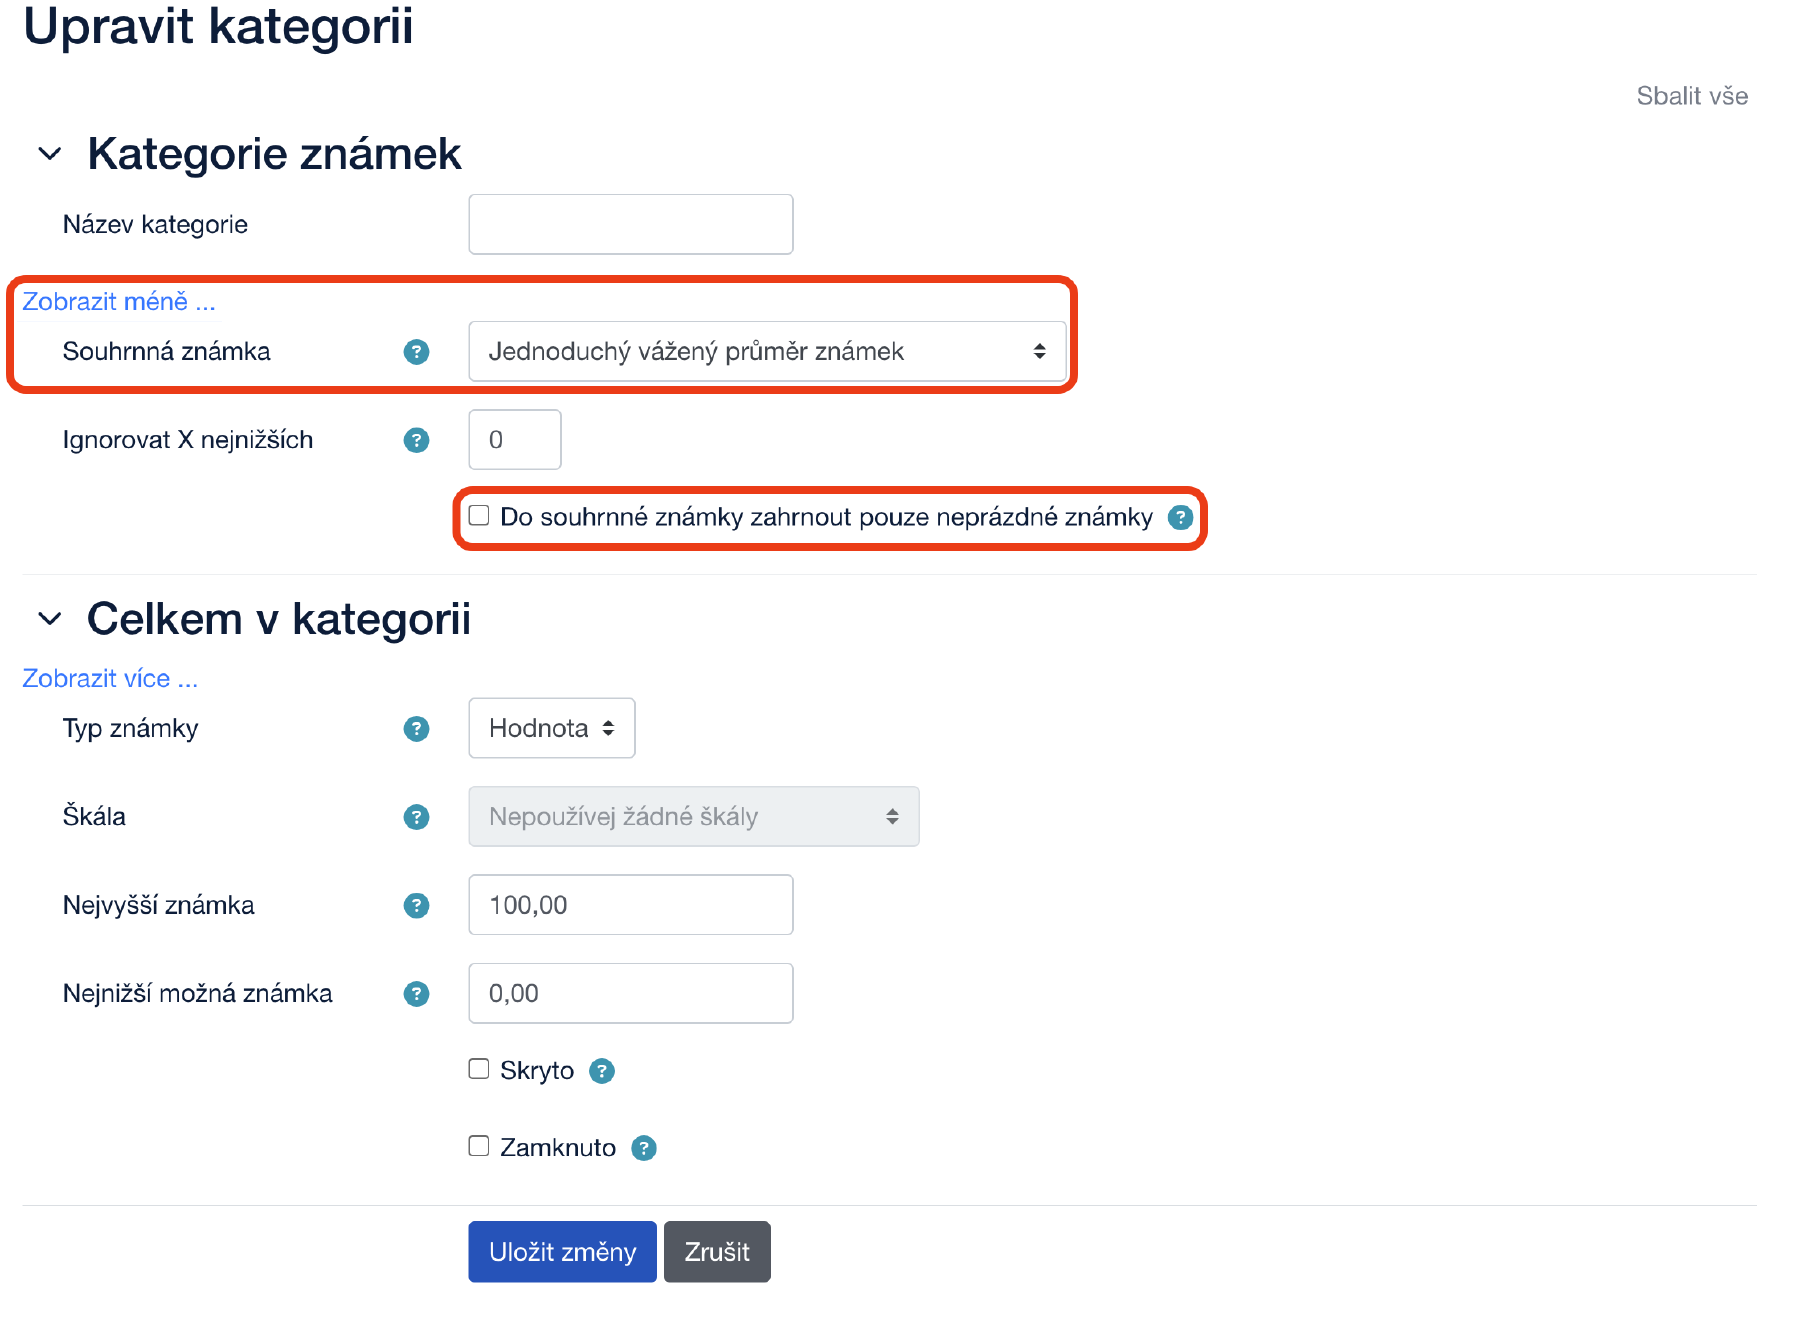Viewport: 1800px width, 1321px height.
Task: Open help for Nejnižší možná známka
Action: 416,994
